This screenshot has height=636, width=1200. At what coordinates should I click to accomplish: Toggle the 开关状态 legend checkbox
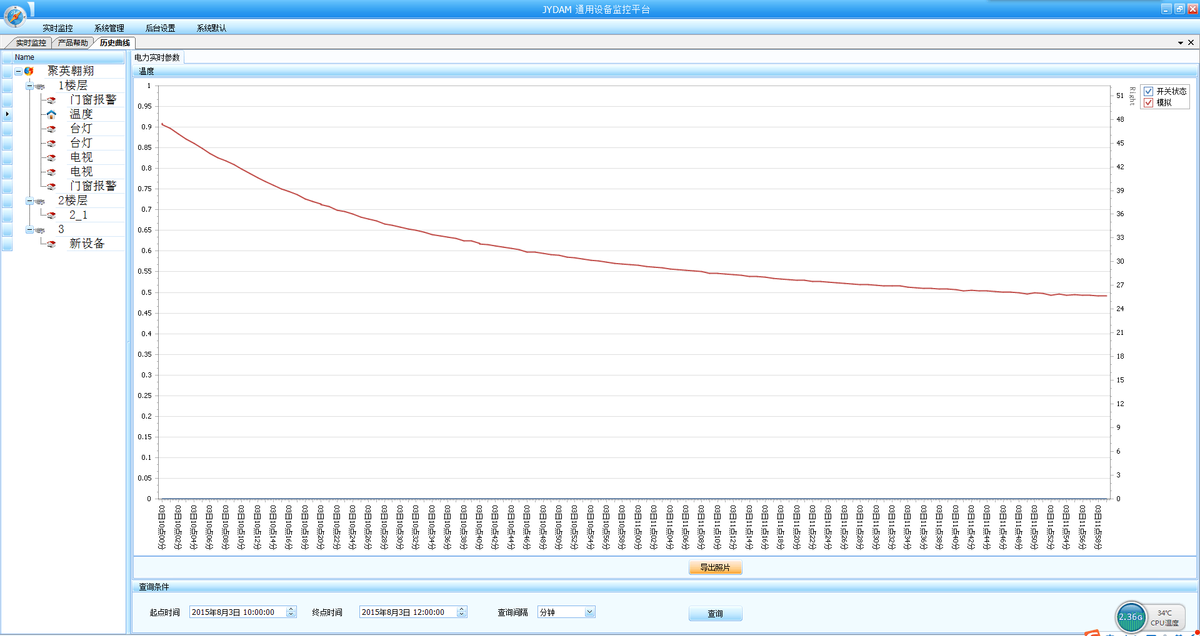1148,91
